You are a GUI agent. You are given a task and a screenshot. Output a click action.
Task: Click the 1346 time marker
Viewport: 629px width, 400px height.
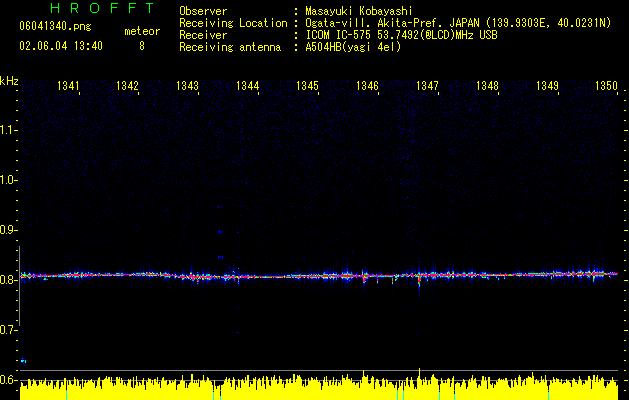pyautogui.click(x=367, y=85)
